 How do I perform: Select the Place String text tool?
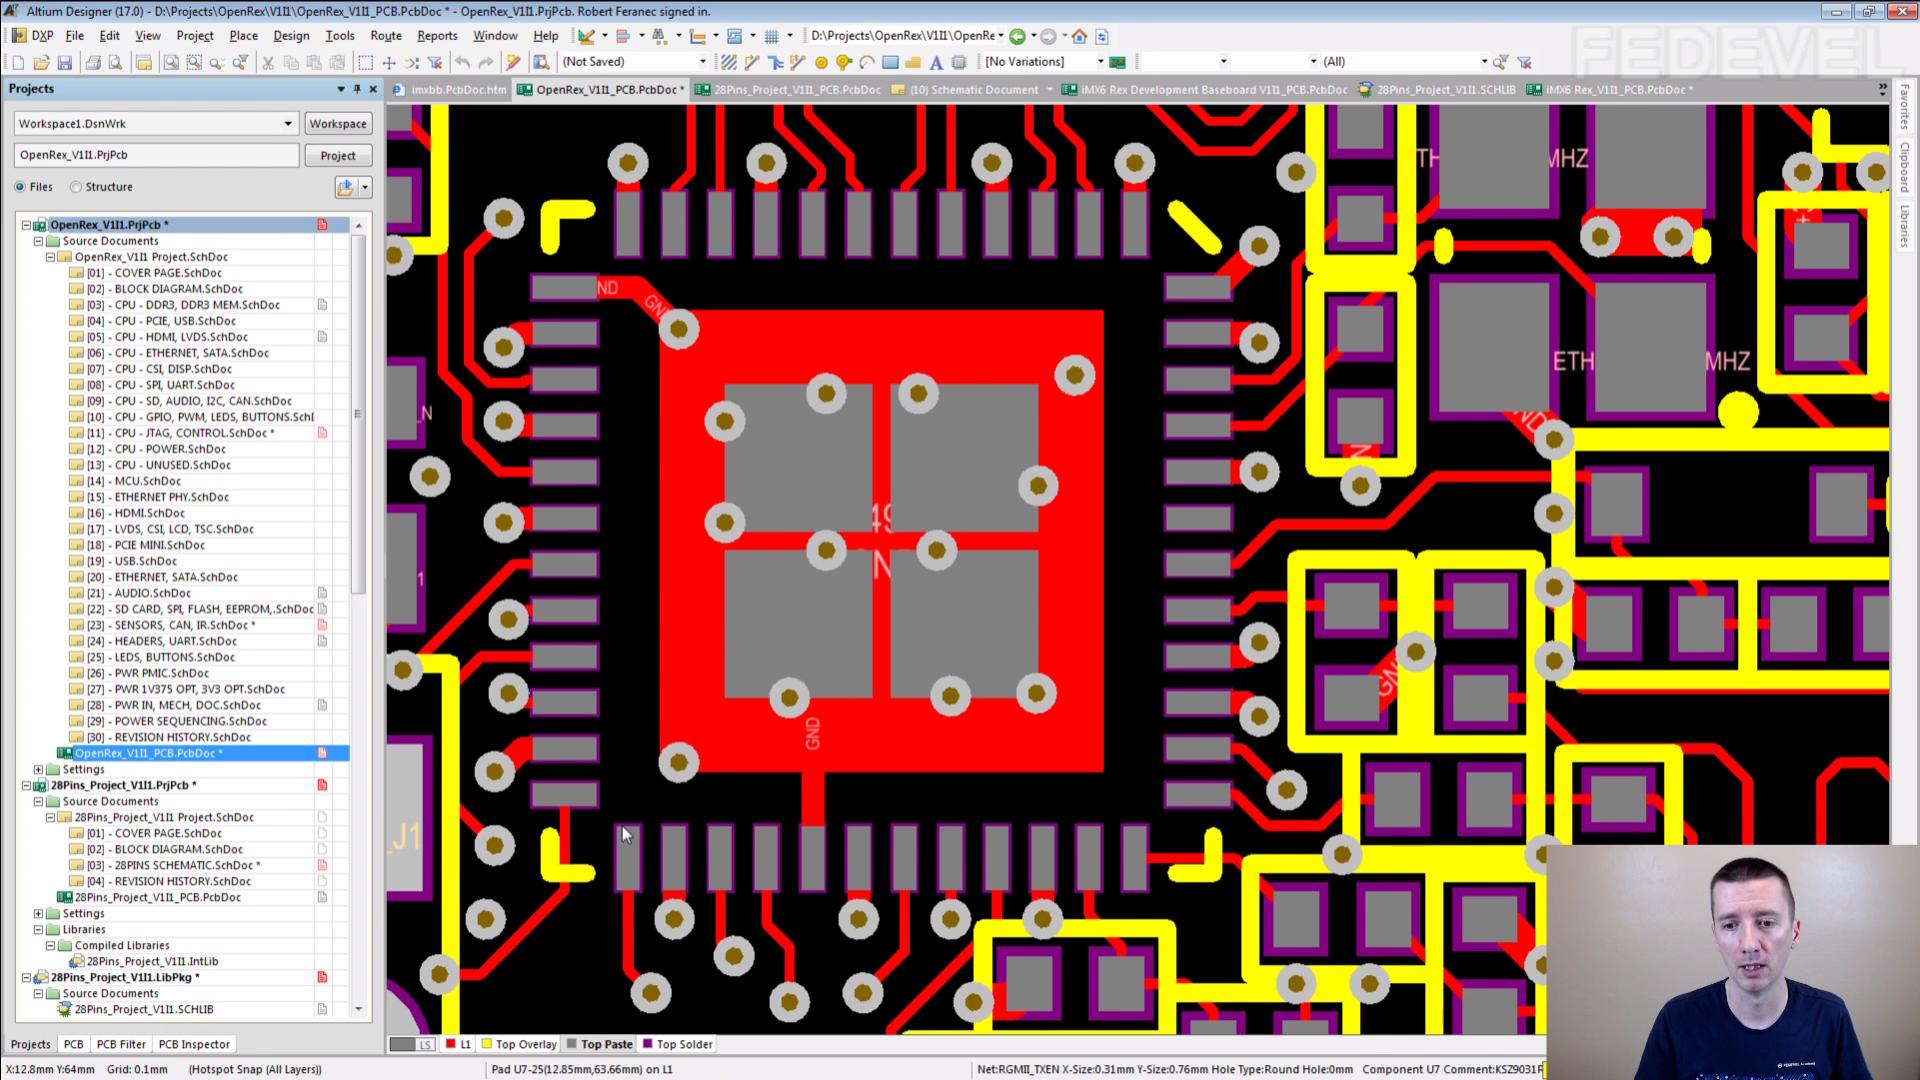point(936,62)
